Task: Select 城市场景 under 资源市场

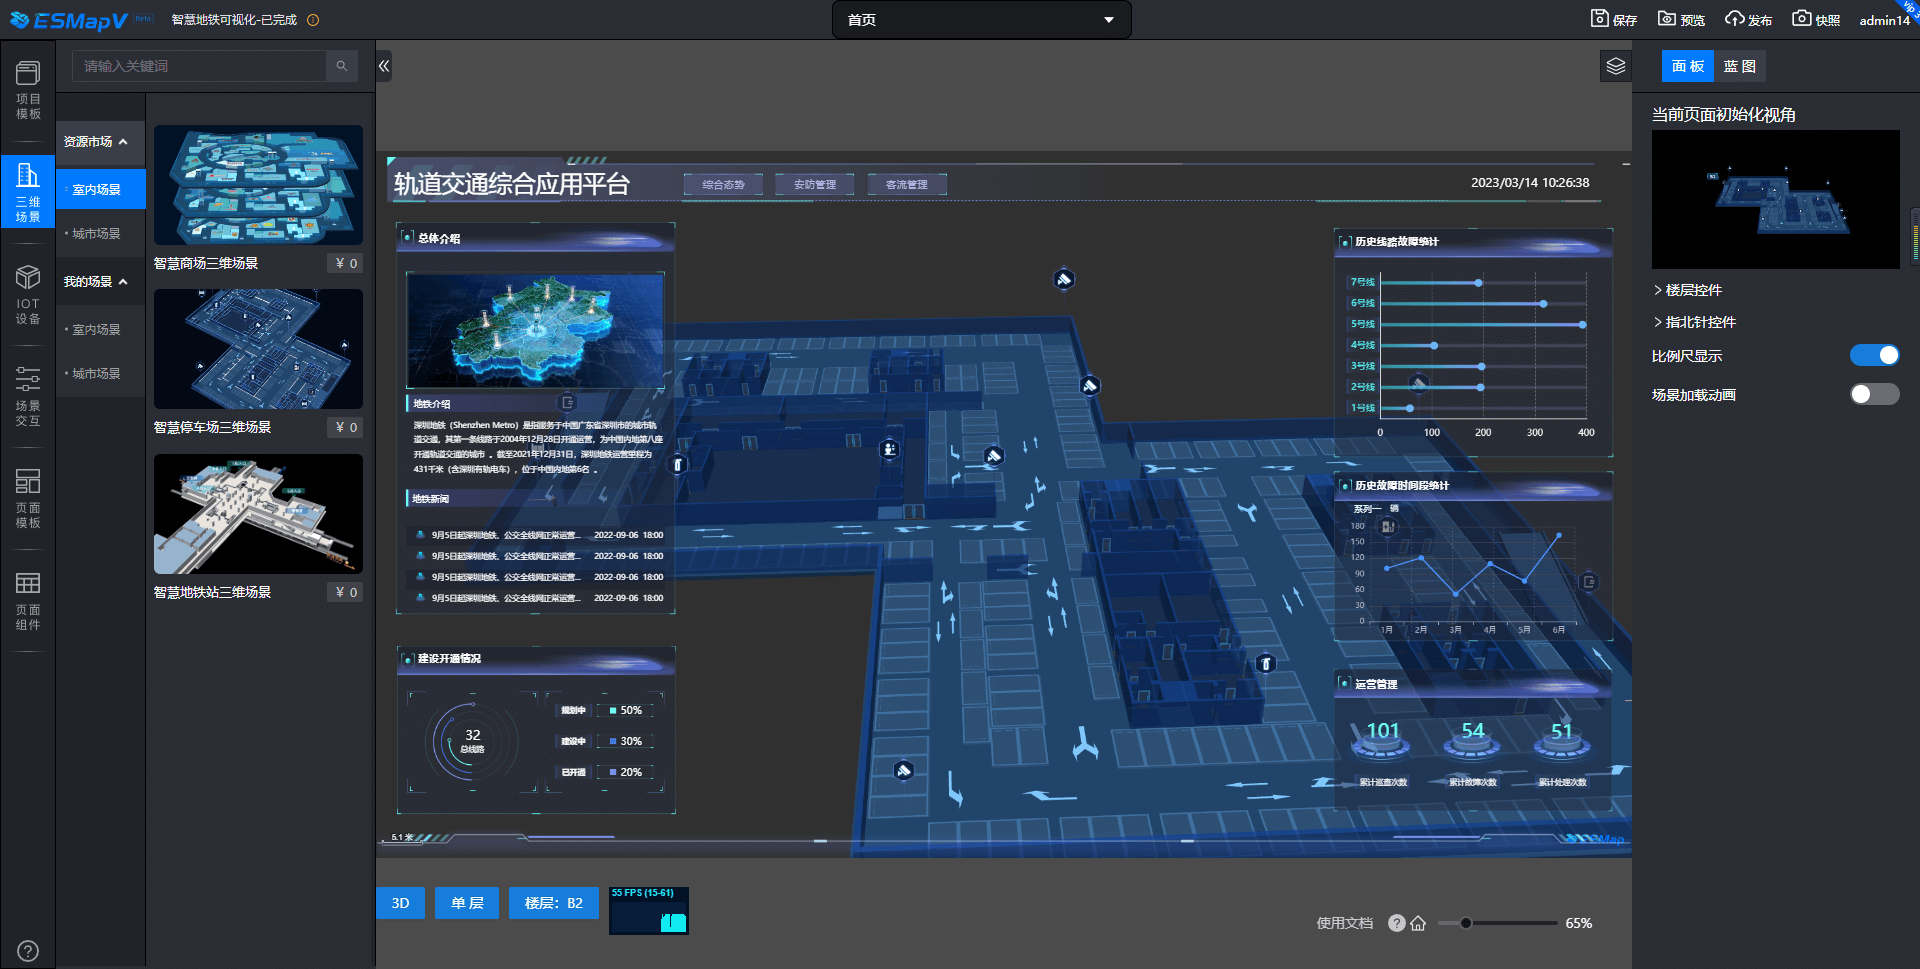Action: 96,234
